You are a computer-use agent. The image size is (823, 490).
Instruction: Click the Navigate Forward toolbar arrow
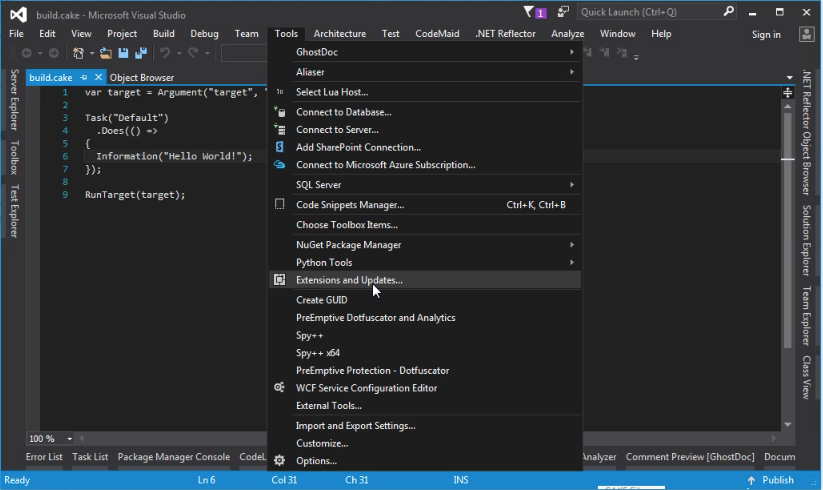[54, 53]
